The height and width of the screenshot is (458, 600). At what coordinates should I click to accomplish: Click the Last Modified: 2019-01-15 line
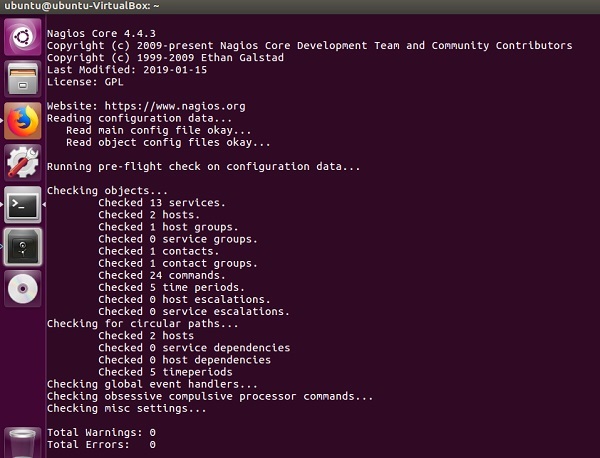125,70
